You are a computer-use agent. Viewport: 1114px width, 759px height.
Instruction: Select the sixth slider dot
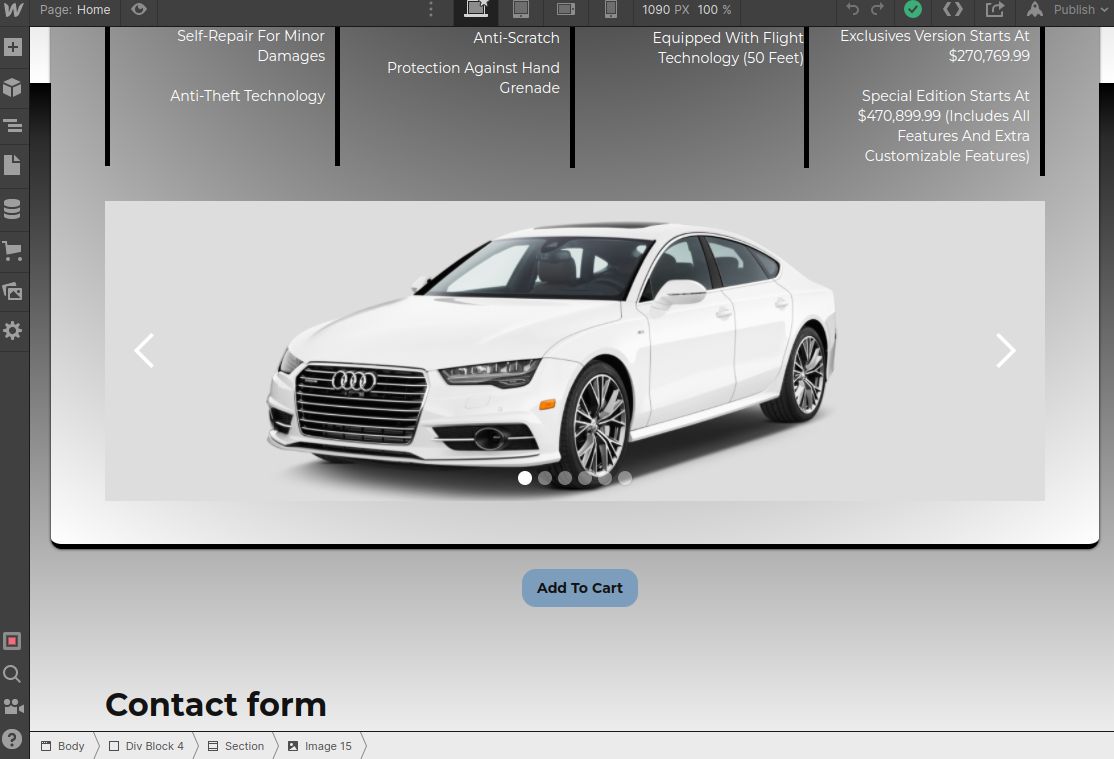624,478
